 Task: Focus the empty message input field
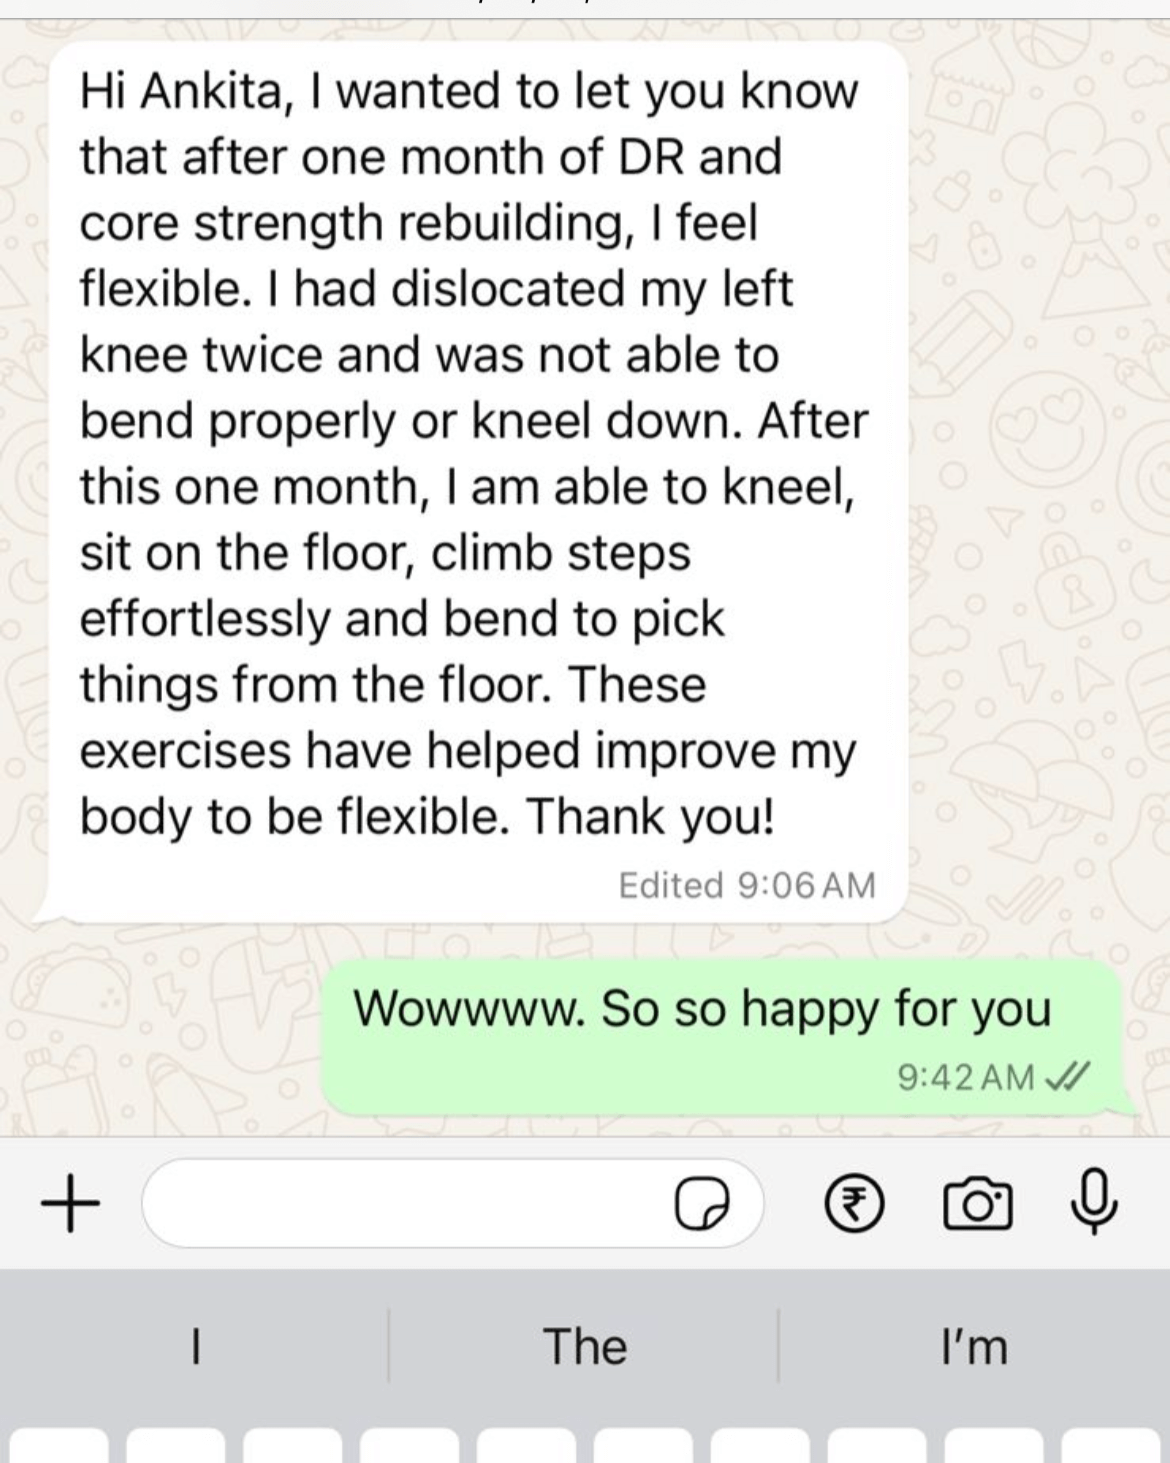click(452, 1203)
